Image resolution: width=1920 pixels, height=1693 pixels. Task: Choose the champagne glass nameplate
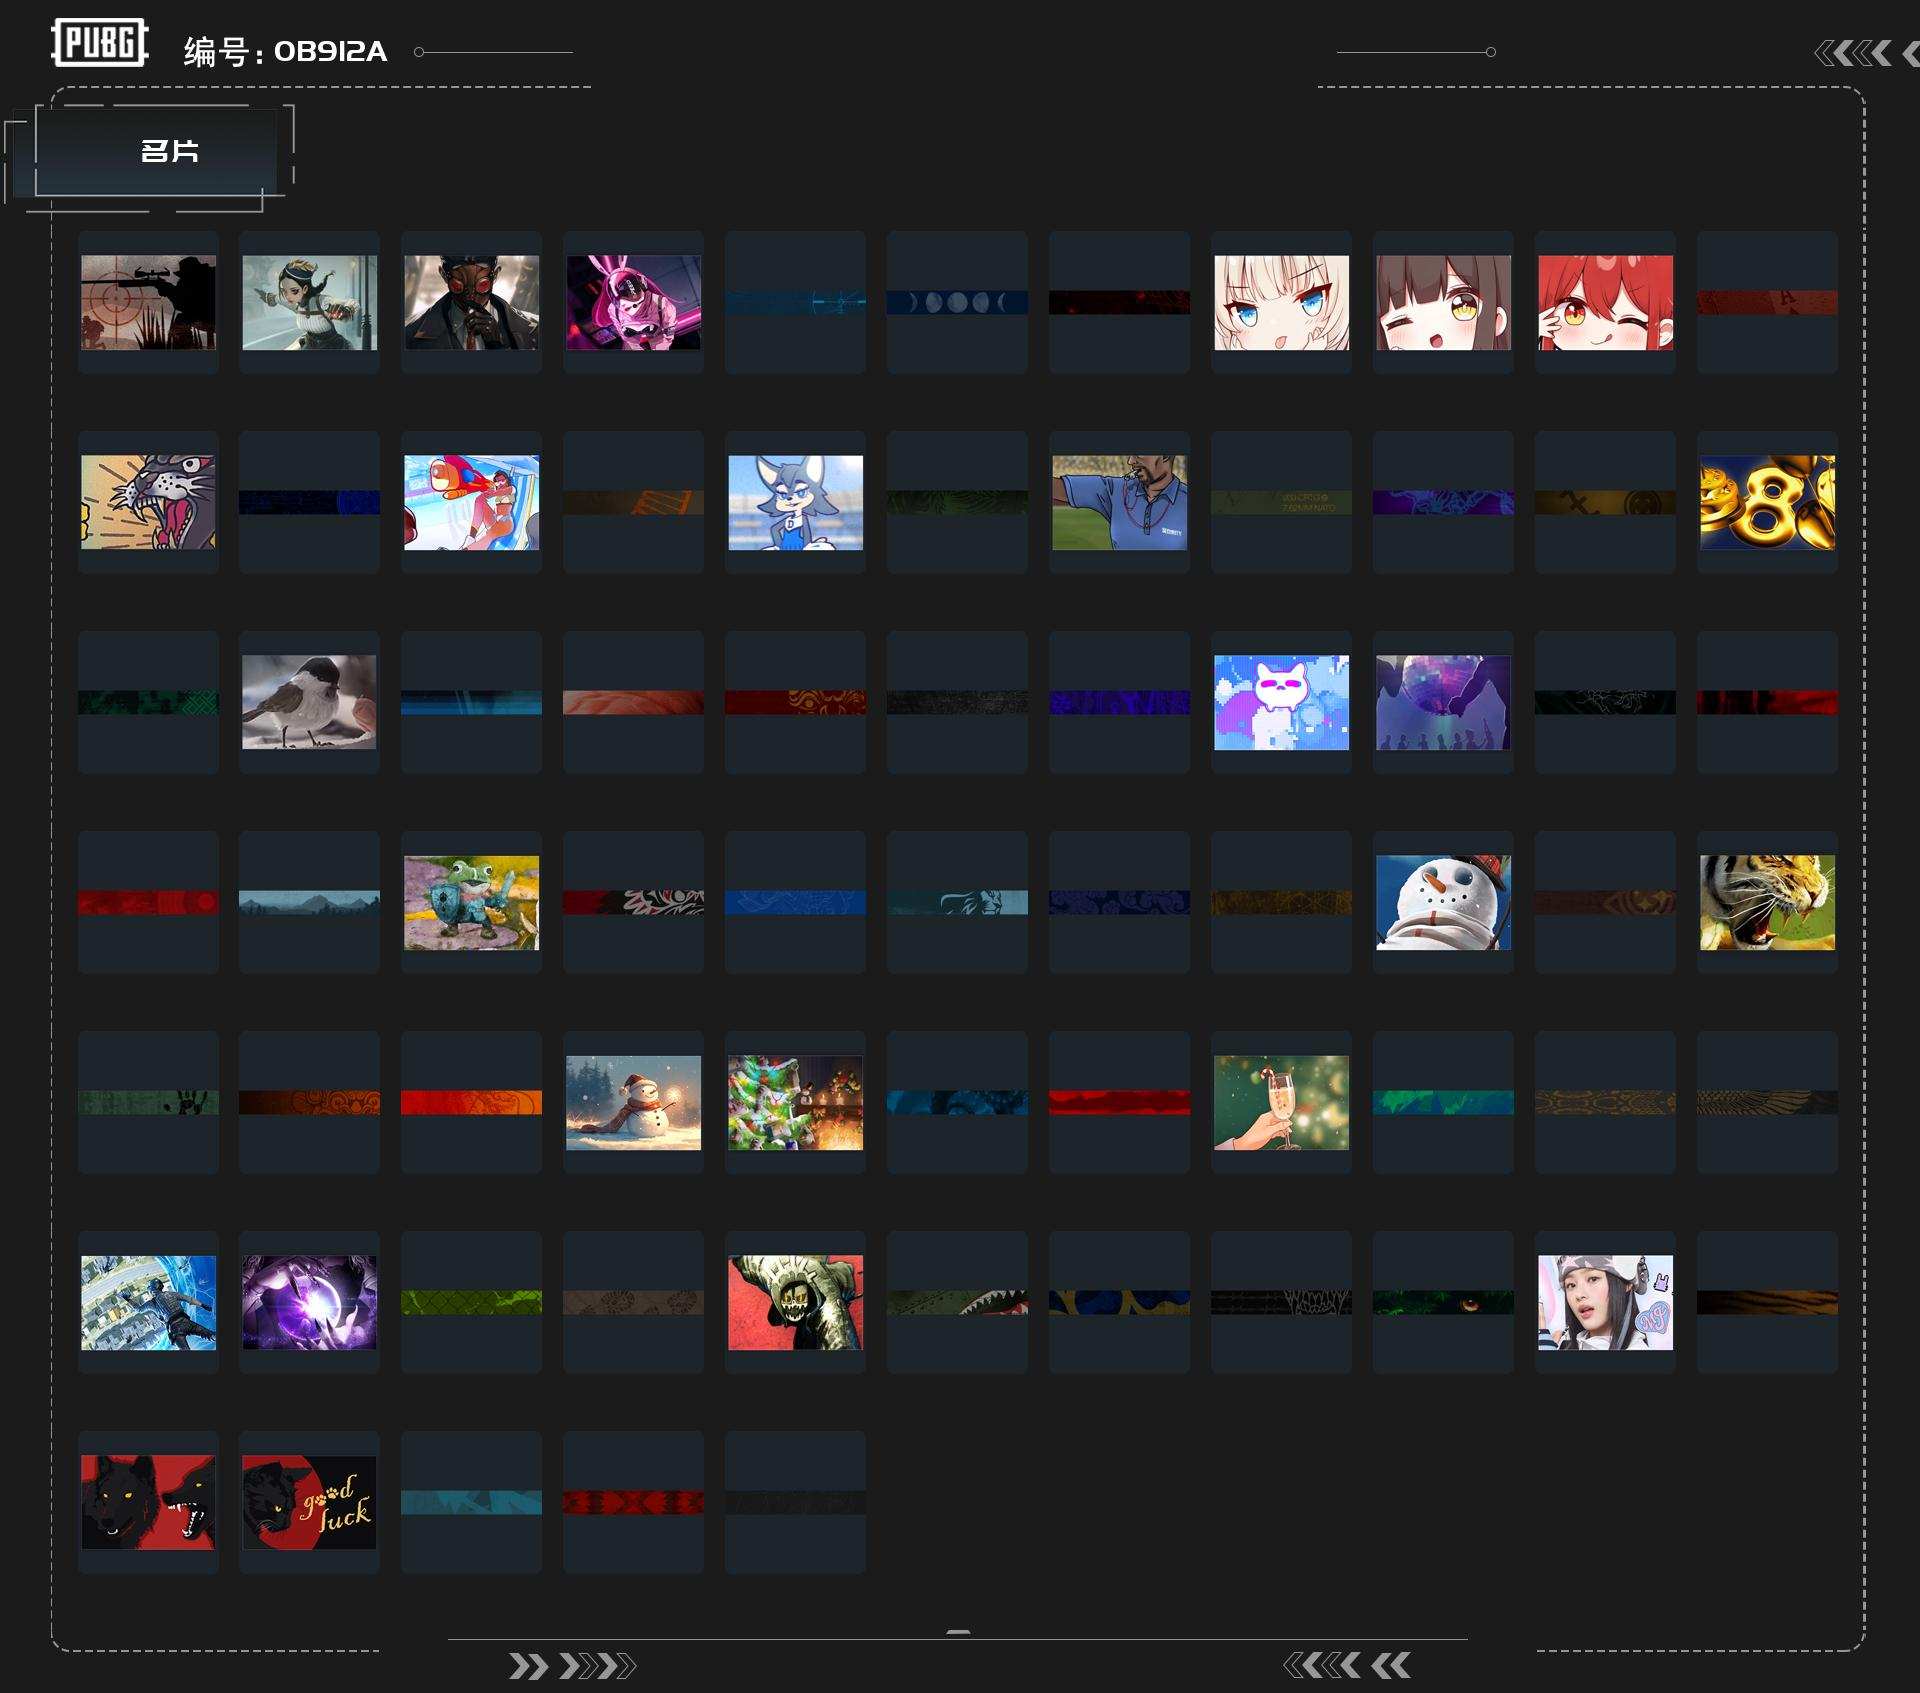point(1281,1102)
